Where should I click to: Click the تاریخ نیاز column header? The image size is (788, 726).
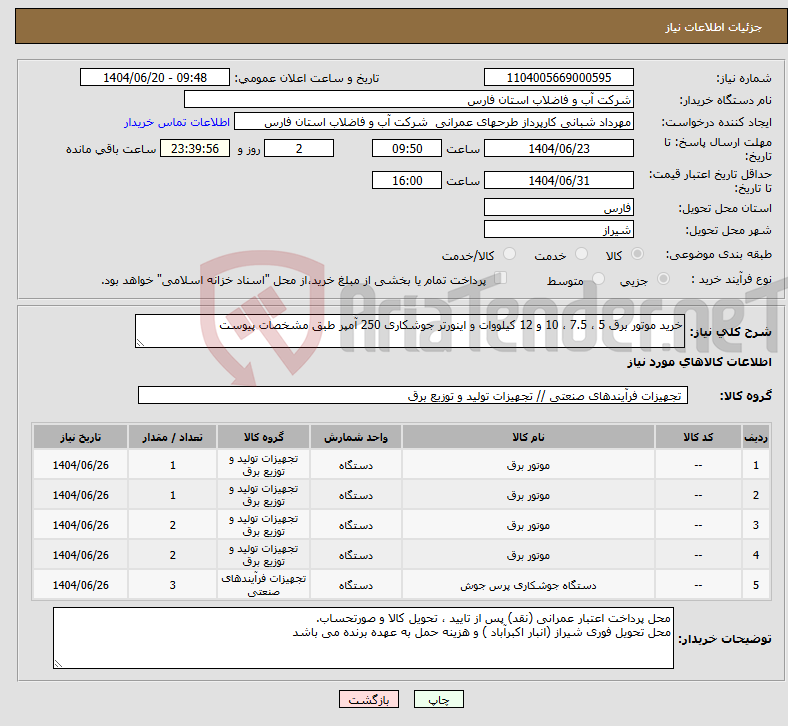[x=80, y=437]
